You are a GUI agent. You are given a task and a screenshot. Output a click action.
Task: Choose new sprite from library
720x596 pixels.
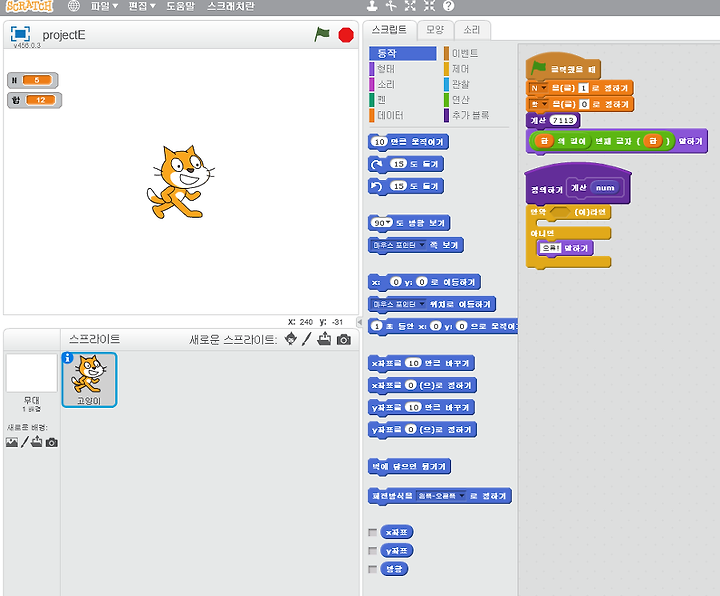coord(291,339)
